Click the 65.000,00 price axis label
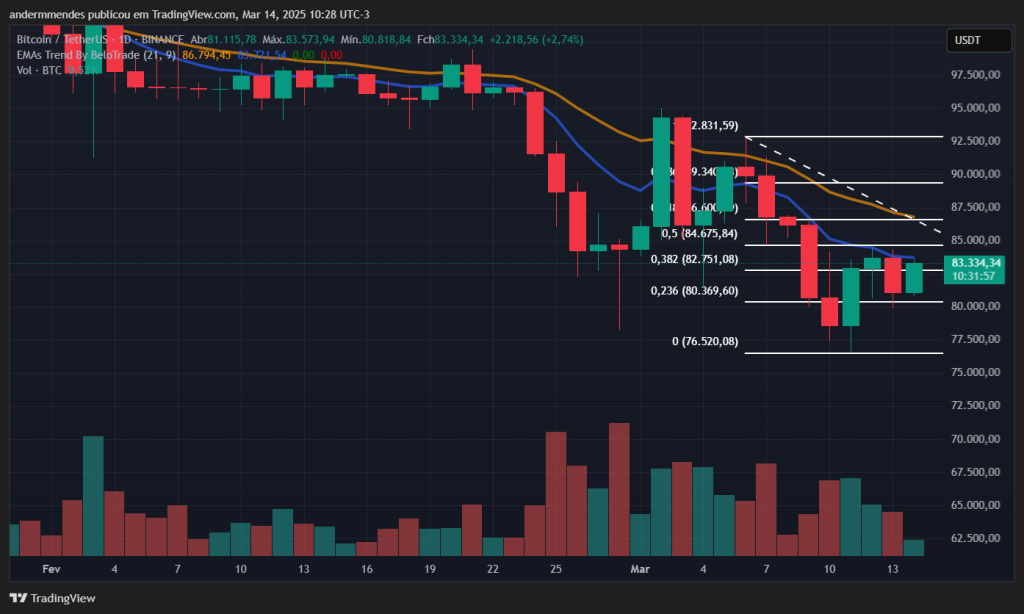This screenshot has width=1024, height=614. click(x=975, y=505)
